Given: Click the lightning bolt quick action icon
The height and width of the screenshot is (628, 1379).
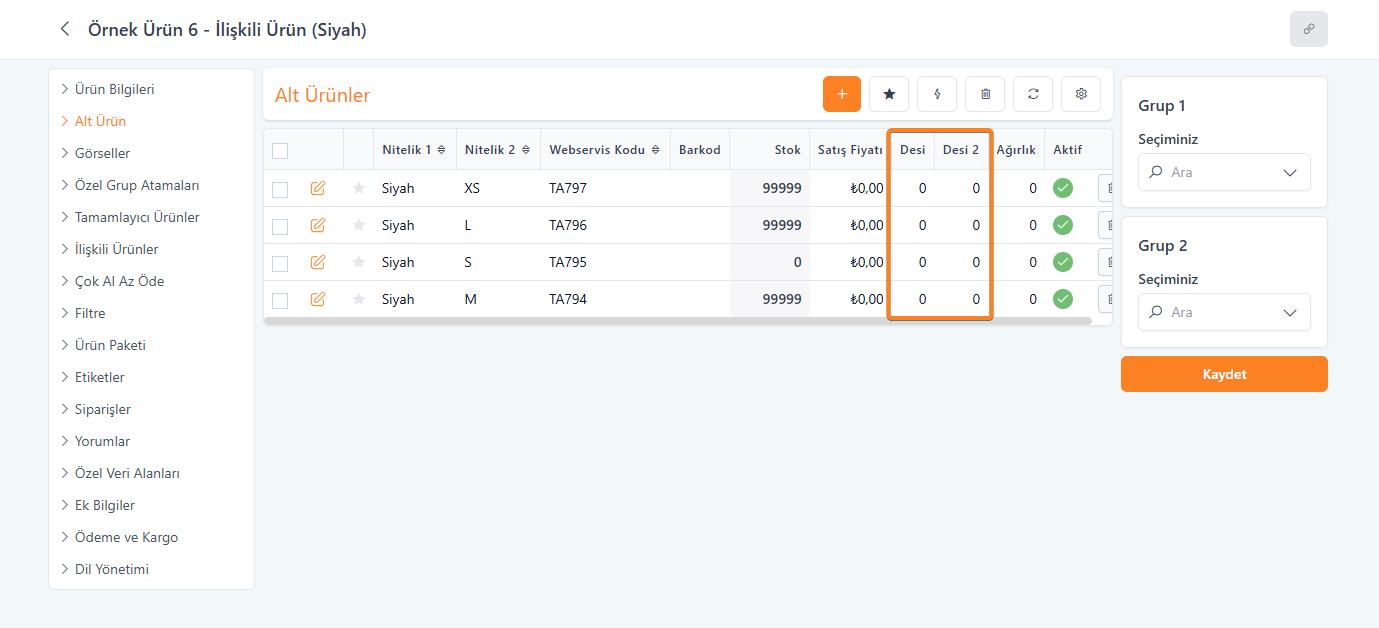Looking at the screenshot, I should point(937,94).
